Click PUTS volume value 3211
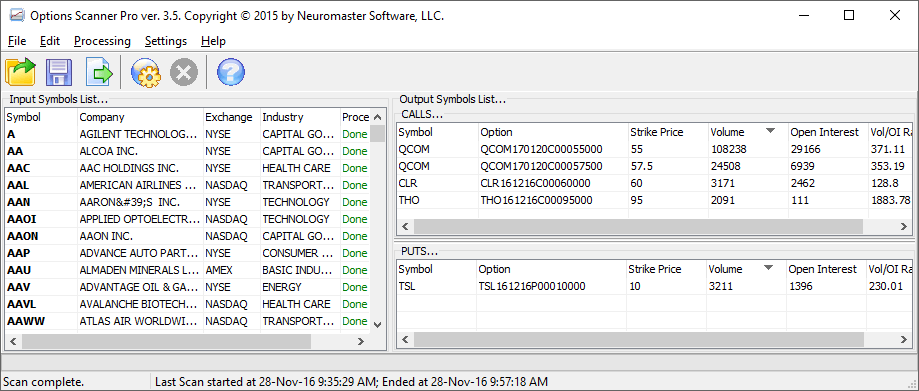The height and width of the screenshot is (391, 919). coord(721,287)
